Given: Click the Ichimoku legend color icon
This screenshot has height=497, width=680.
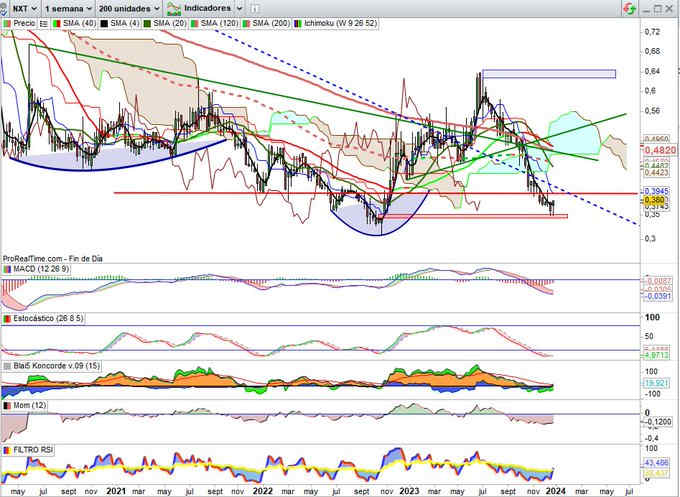Looking at the screenshot, I should point(298,23).
